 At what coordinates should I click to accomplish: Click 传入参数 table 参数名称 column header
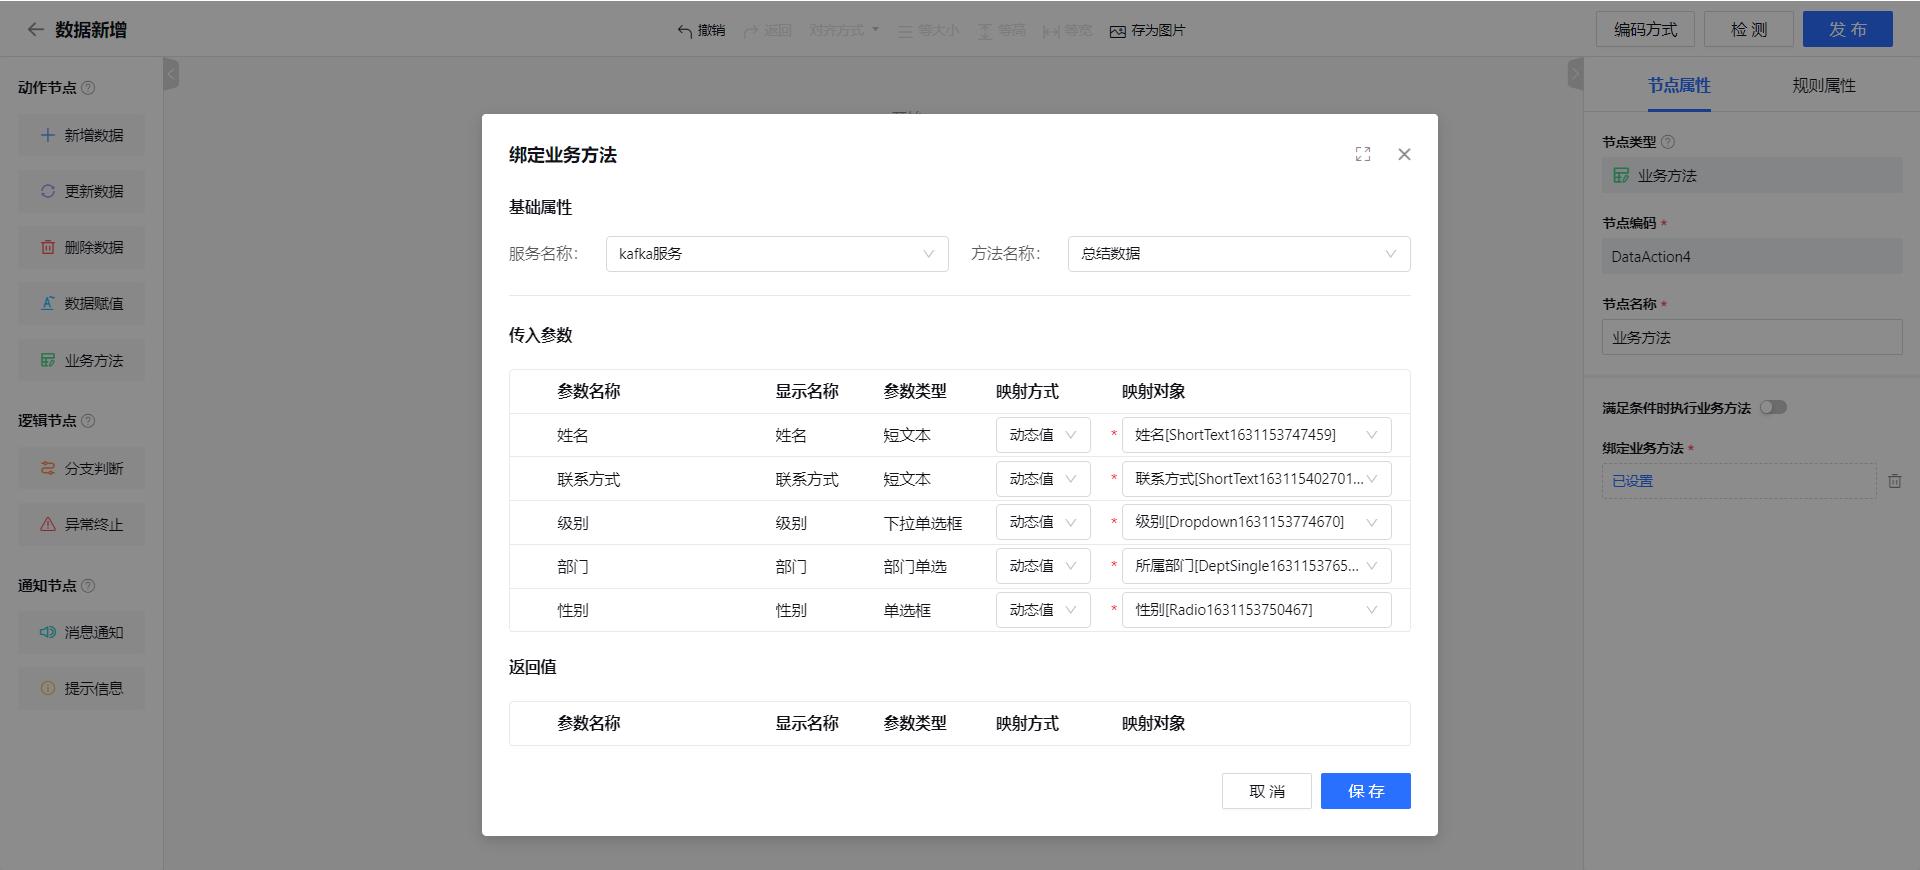pyautogui.click(x=588, y=391)
